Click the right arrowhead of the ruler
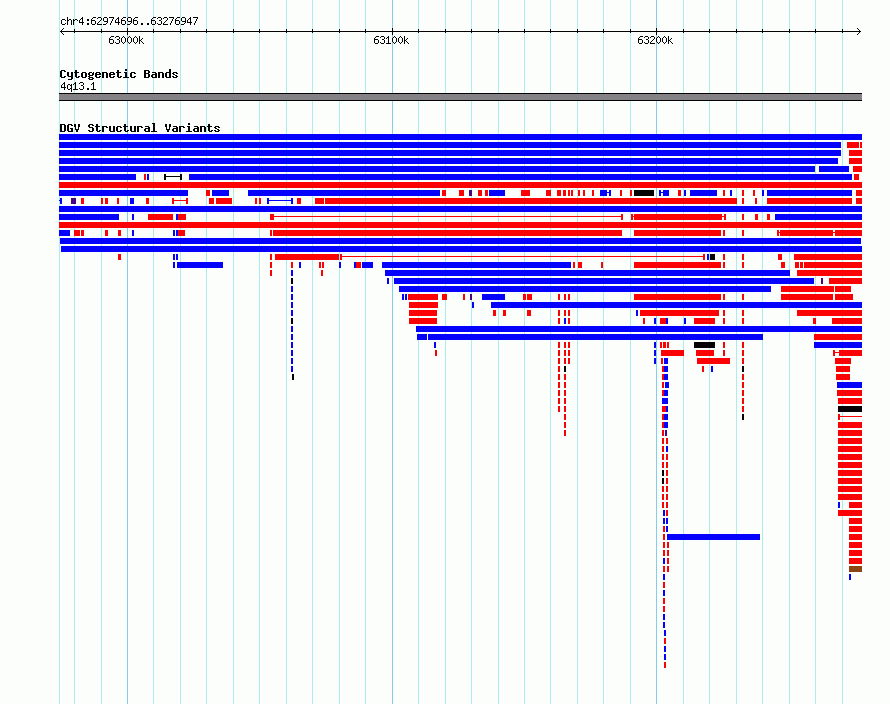The height and width of the screenshot is (704, 890). 859,32
